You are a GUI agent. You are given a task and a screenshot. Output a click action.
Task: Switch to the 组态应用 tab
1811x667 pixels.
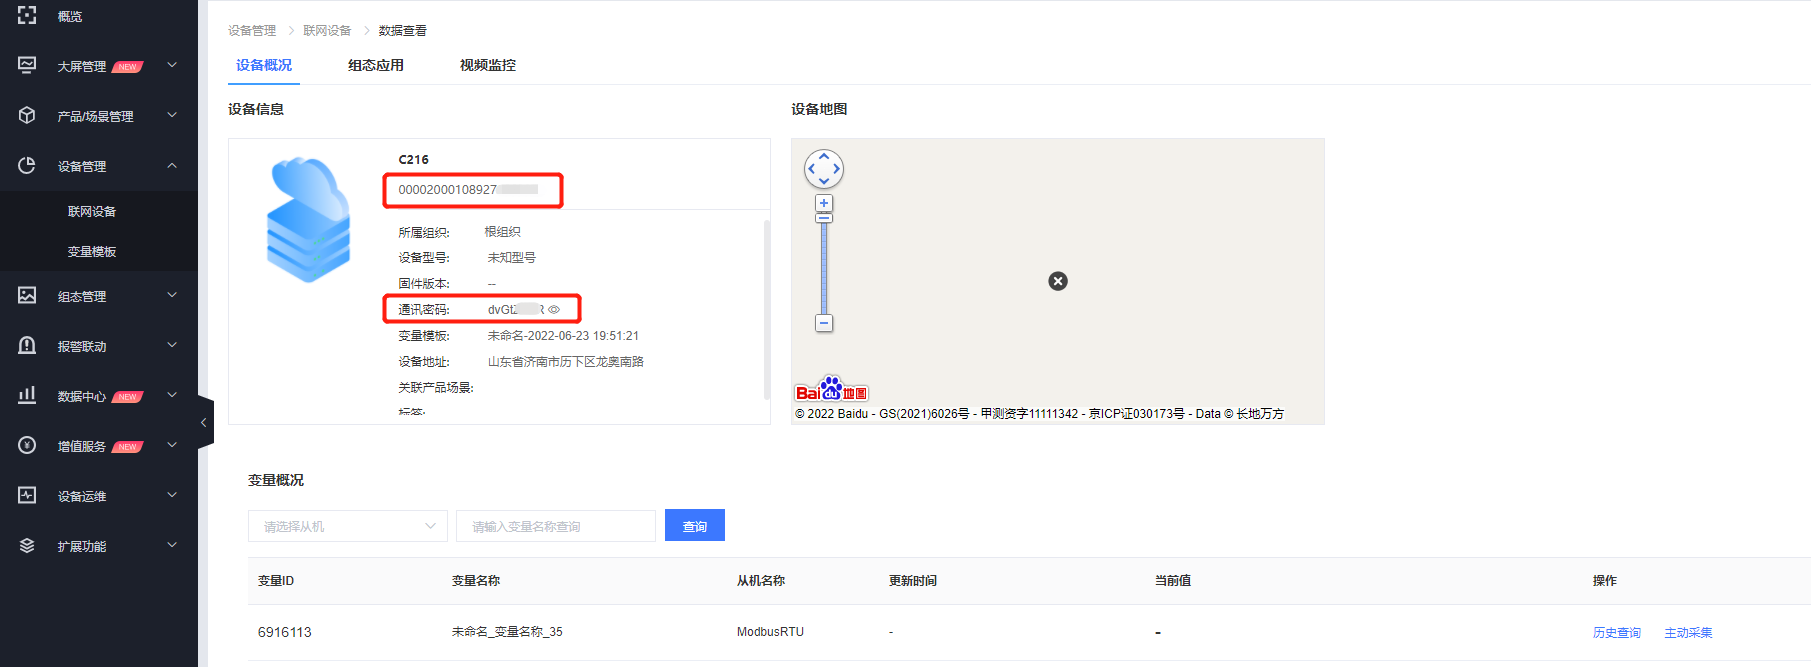376,65
